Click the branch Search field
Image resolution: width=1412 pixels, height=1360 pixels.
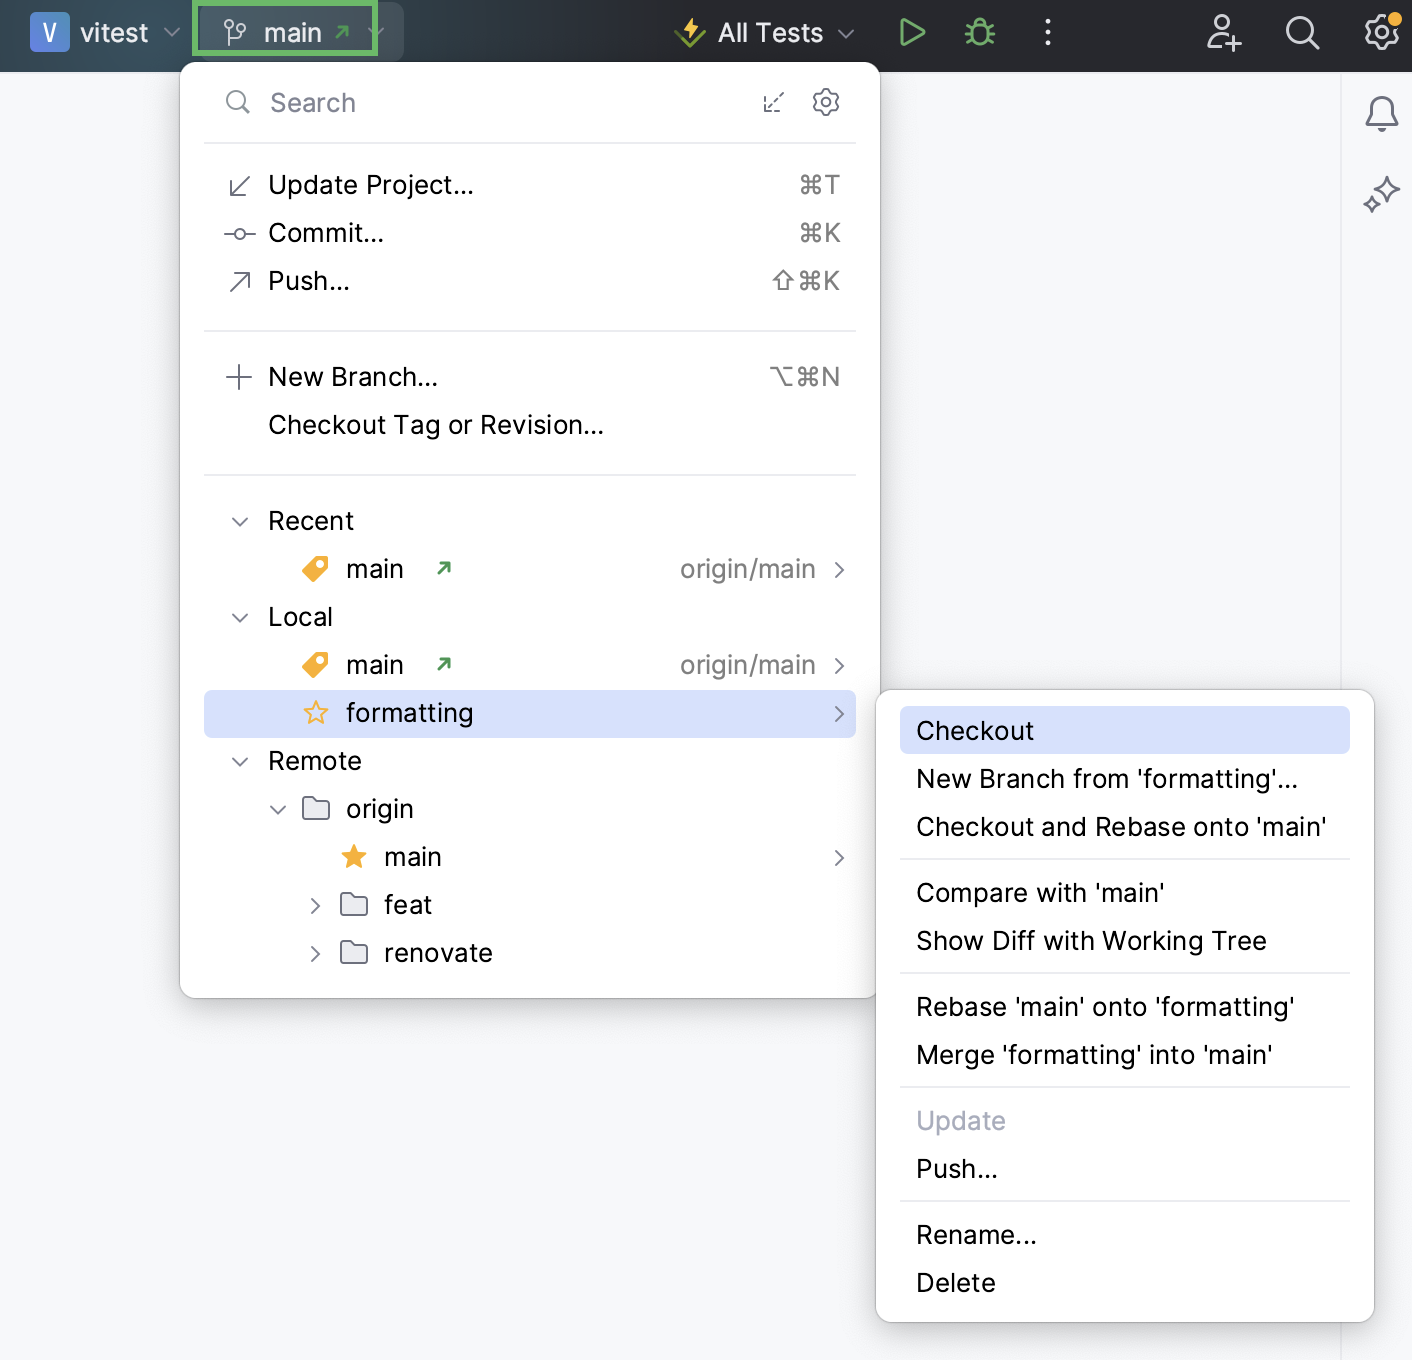click(x=400, y=102)
